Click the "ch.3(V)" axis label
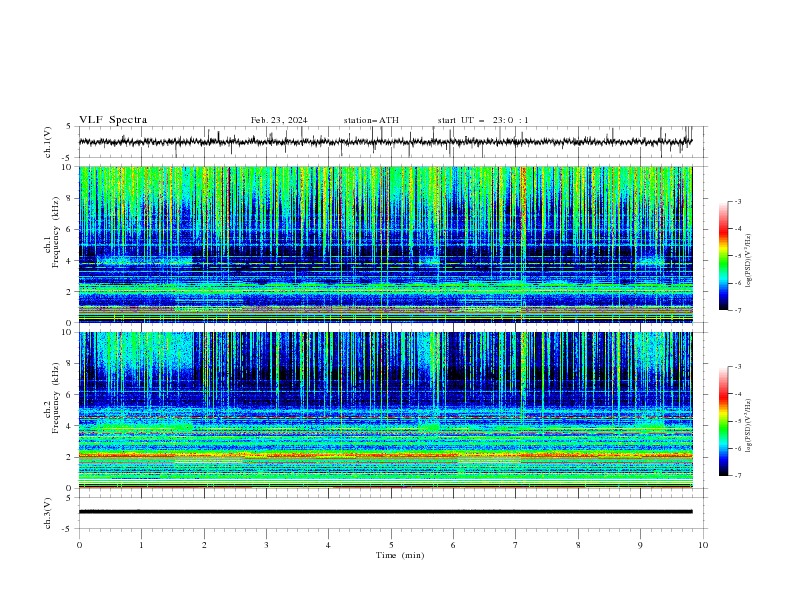This screenshot has height=612, width=792. 48,513
